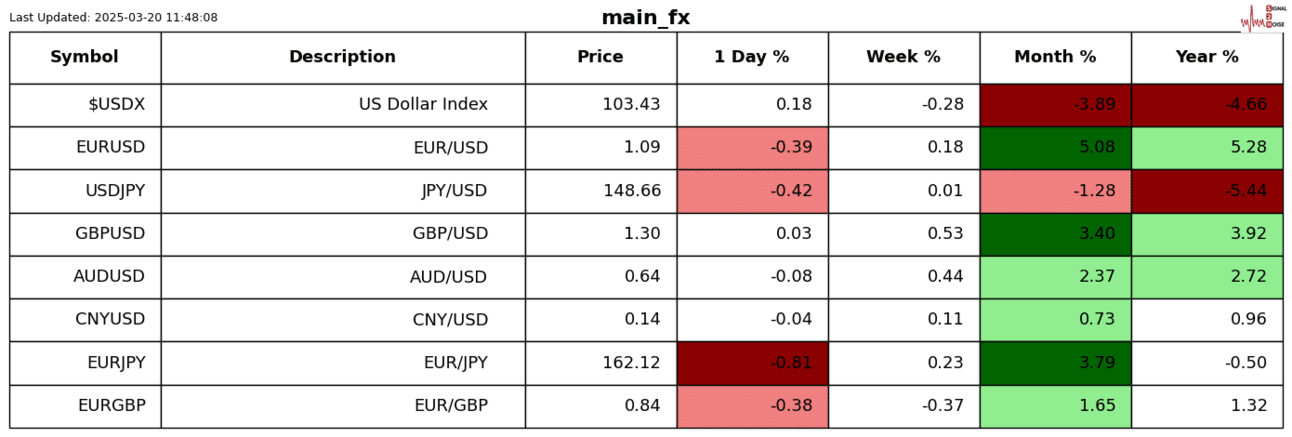Image resolution: width=1292 pixels, height=437 pixels.
Task: Click the Symbol column header
Action: pos(85,57)
